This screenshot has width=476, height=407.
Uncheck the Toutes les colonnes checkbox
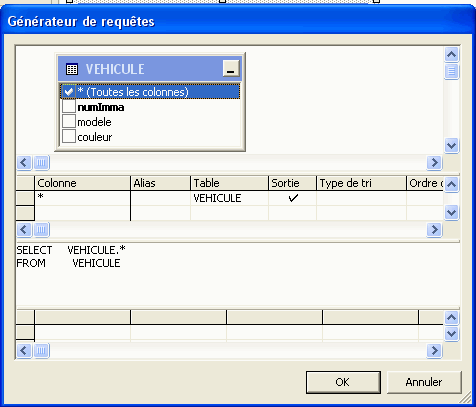point(69,92)
